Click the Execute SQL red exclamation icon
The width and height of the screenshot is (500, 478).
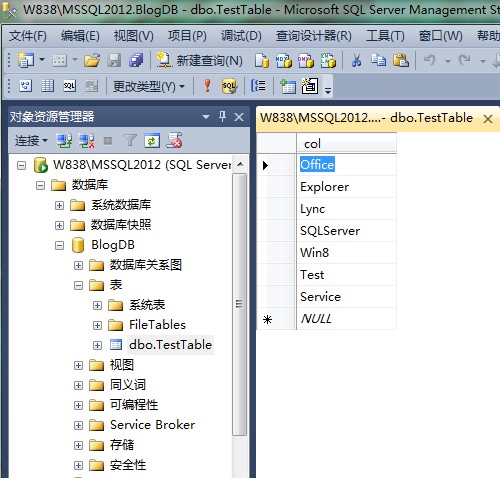tap(207, 86)
